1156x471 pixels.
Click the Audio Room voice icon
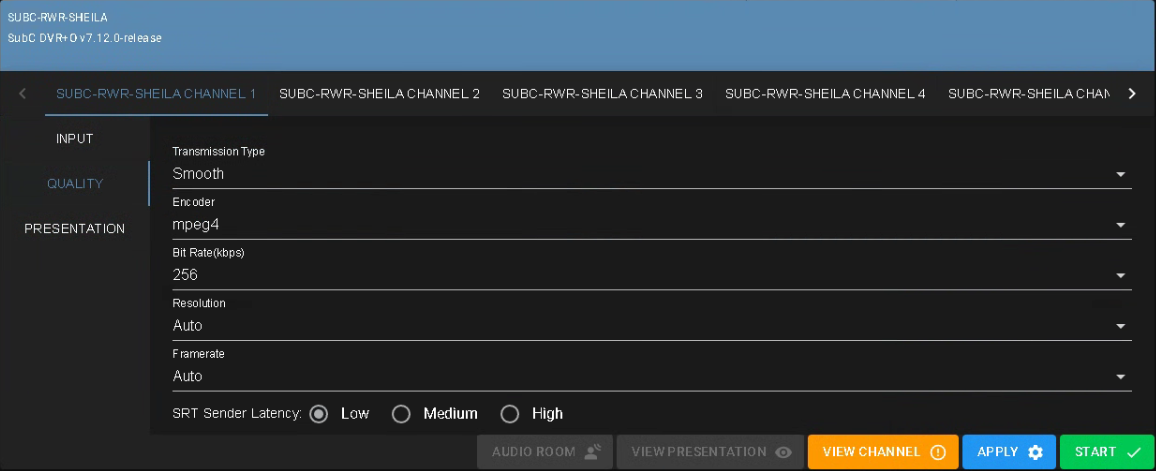pos(593,452)
